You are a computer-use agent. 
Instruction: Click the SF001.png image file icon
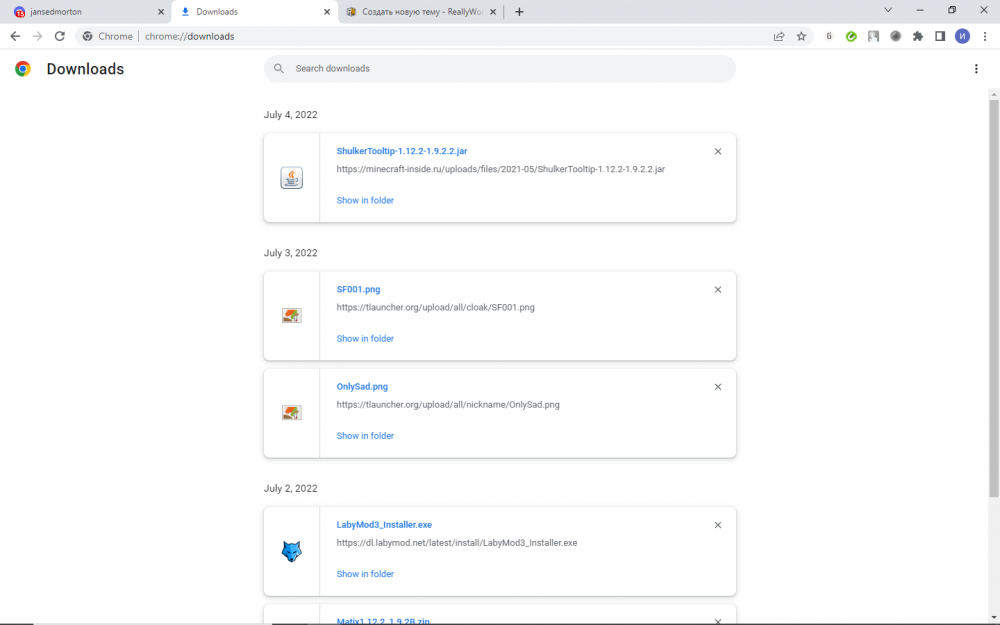[291, 316]
